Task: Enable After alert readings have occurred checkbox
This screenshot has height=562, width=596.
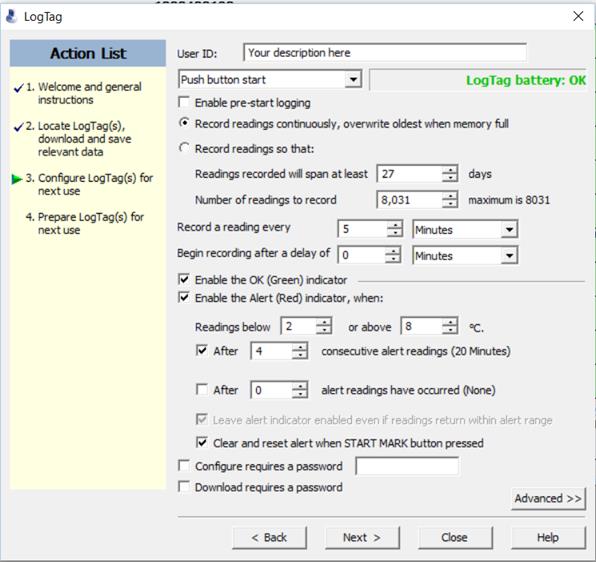Action: pyautogui.click(x=202, y=389)
